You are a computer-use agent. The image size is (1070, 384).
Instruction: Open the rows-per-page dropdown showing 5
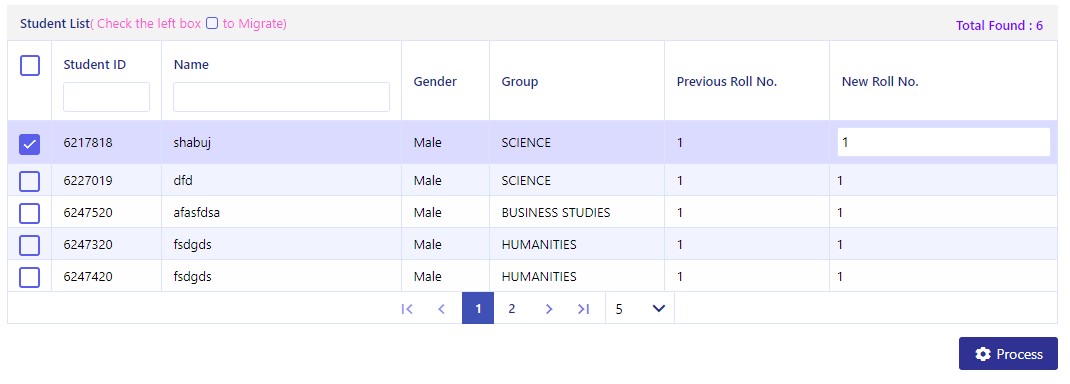[639, 309]
